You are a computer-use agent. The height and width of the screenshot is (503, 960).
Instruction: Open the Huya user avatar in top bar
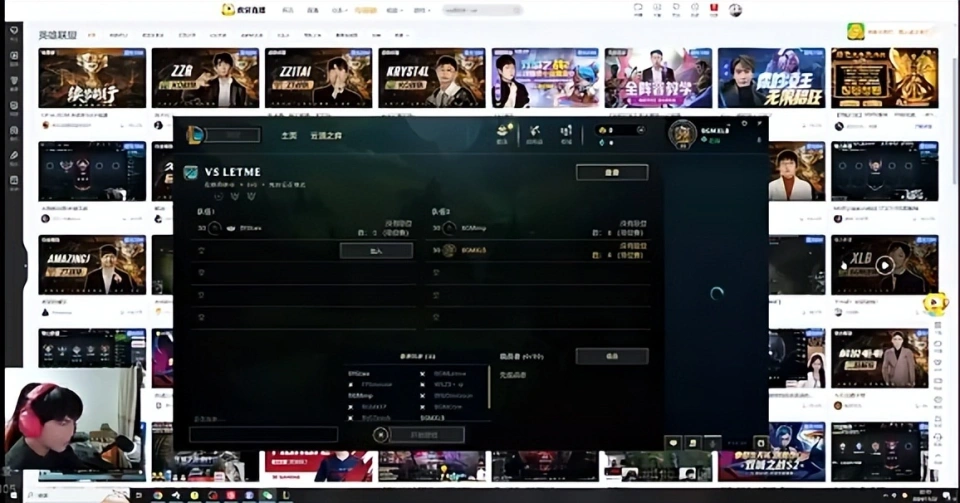tap(735, 9)
